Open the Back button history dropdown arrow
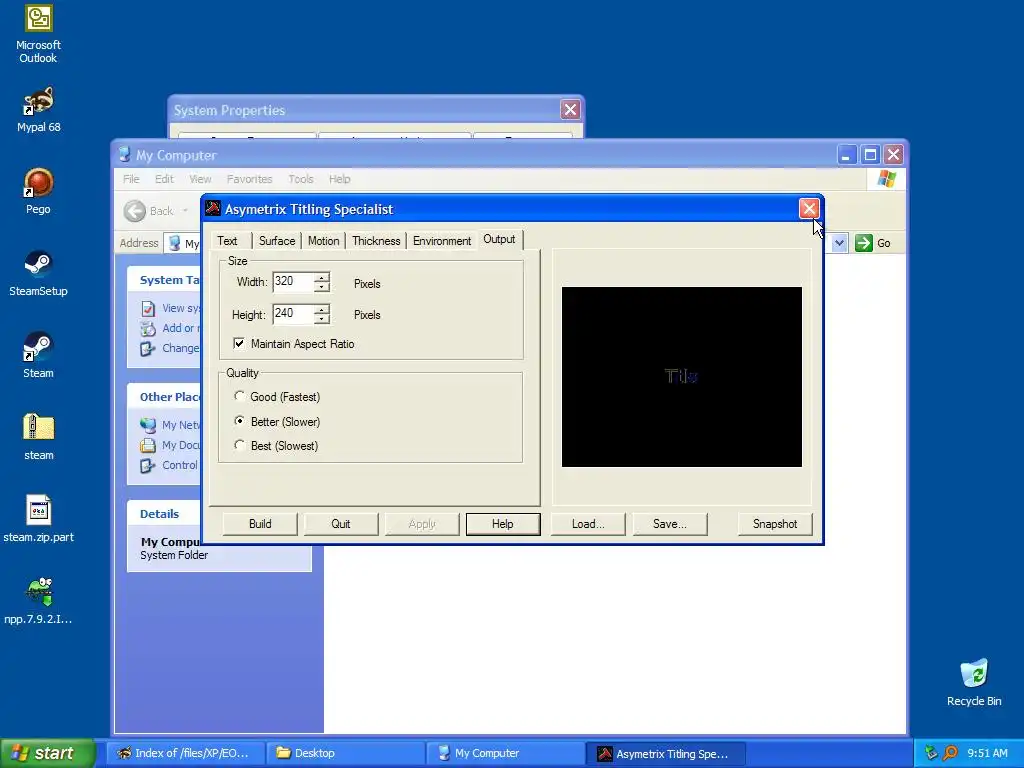 tap(185, 211)
